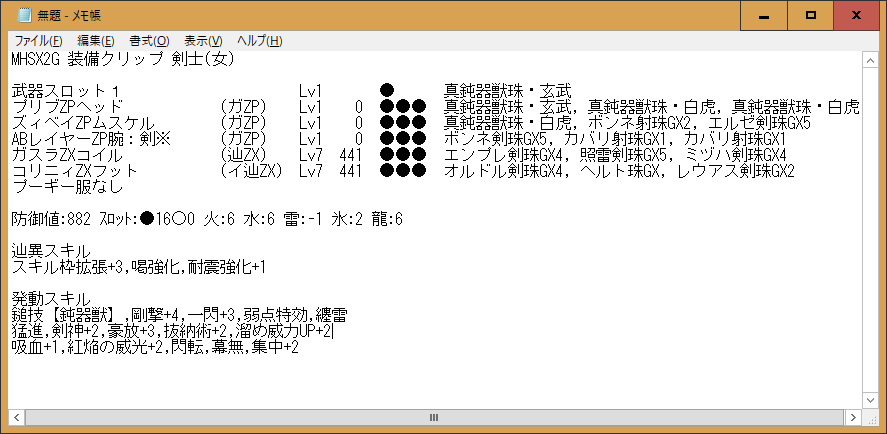Click エンプレ剣珠GX4 in the ガスラ row
Image resolution: width=887 pixels, height=434 pixels.
(x=506, y=154)
